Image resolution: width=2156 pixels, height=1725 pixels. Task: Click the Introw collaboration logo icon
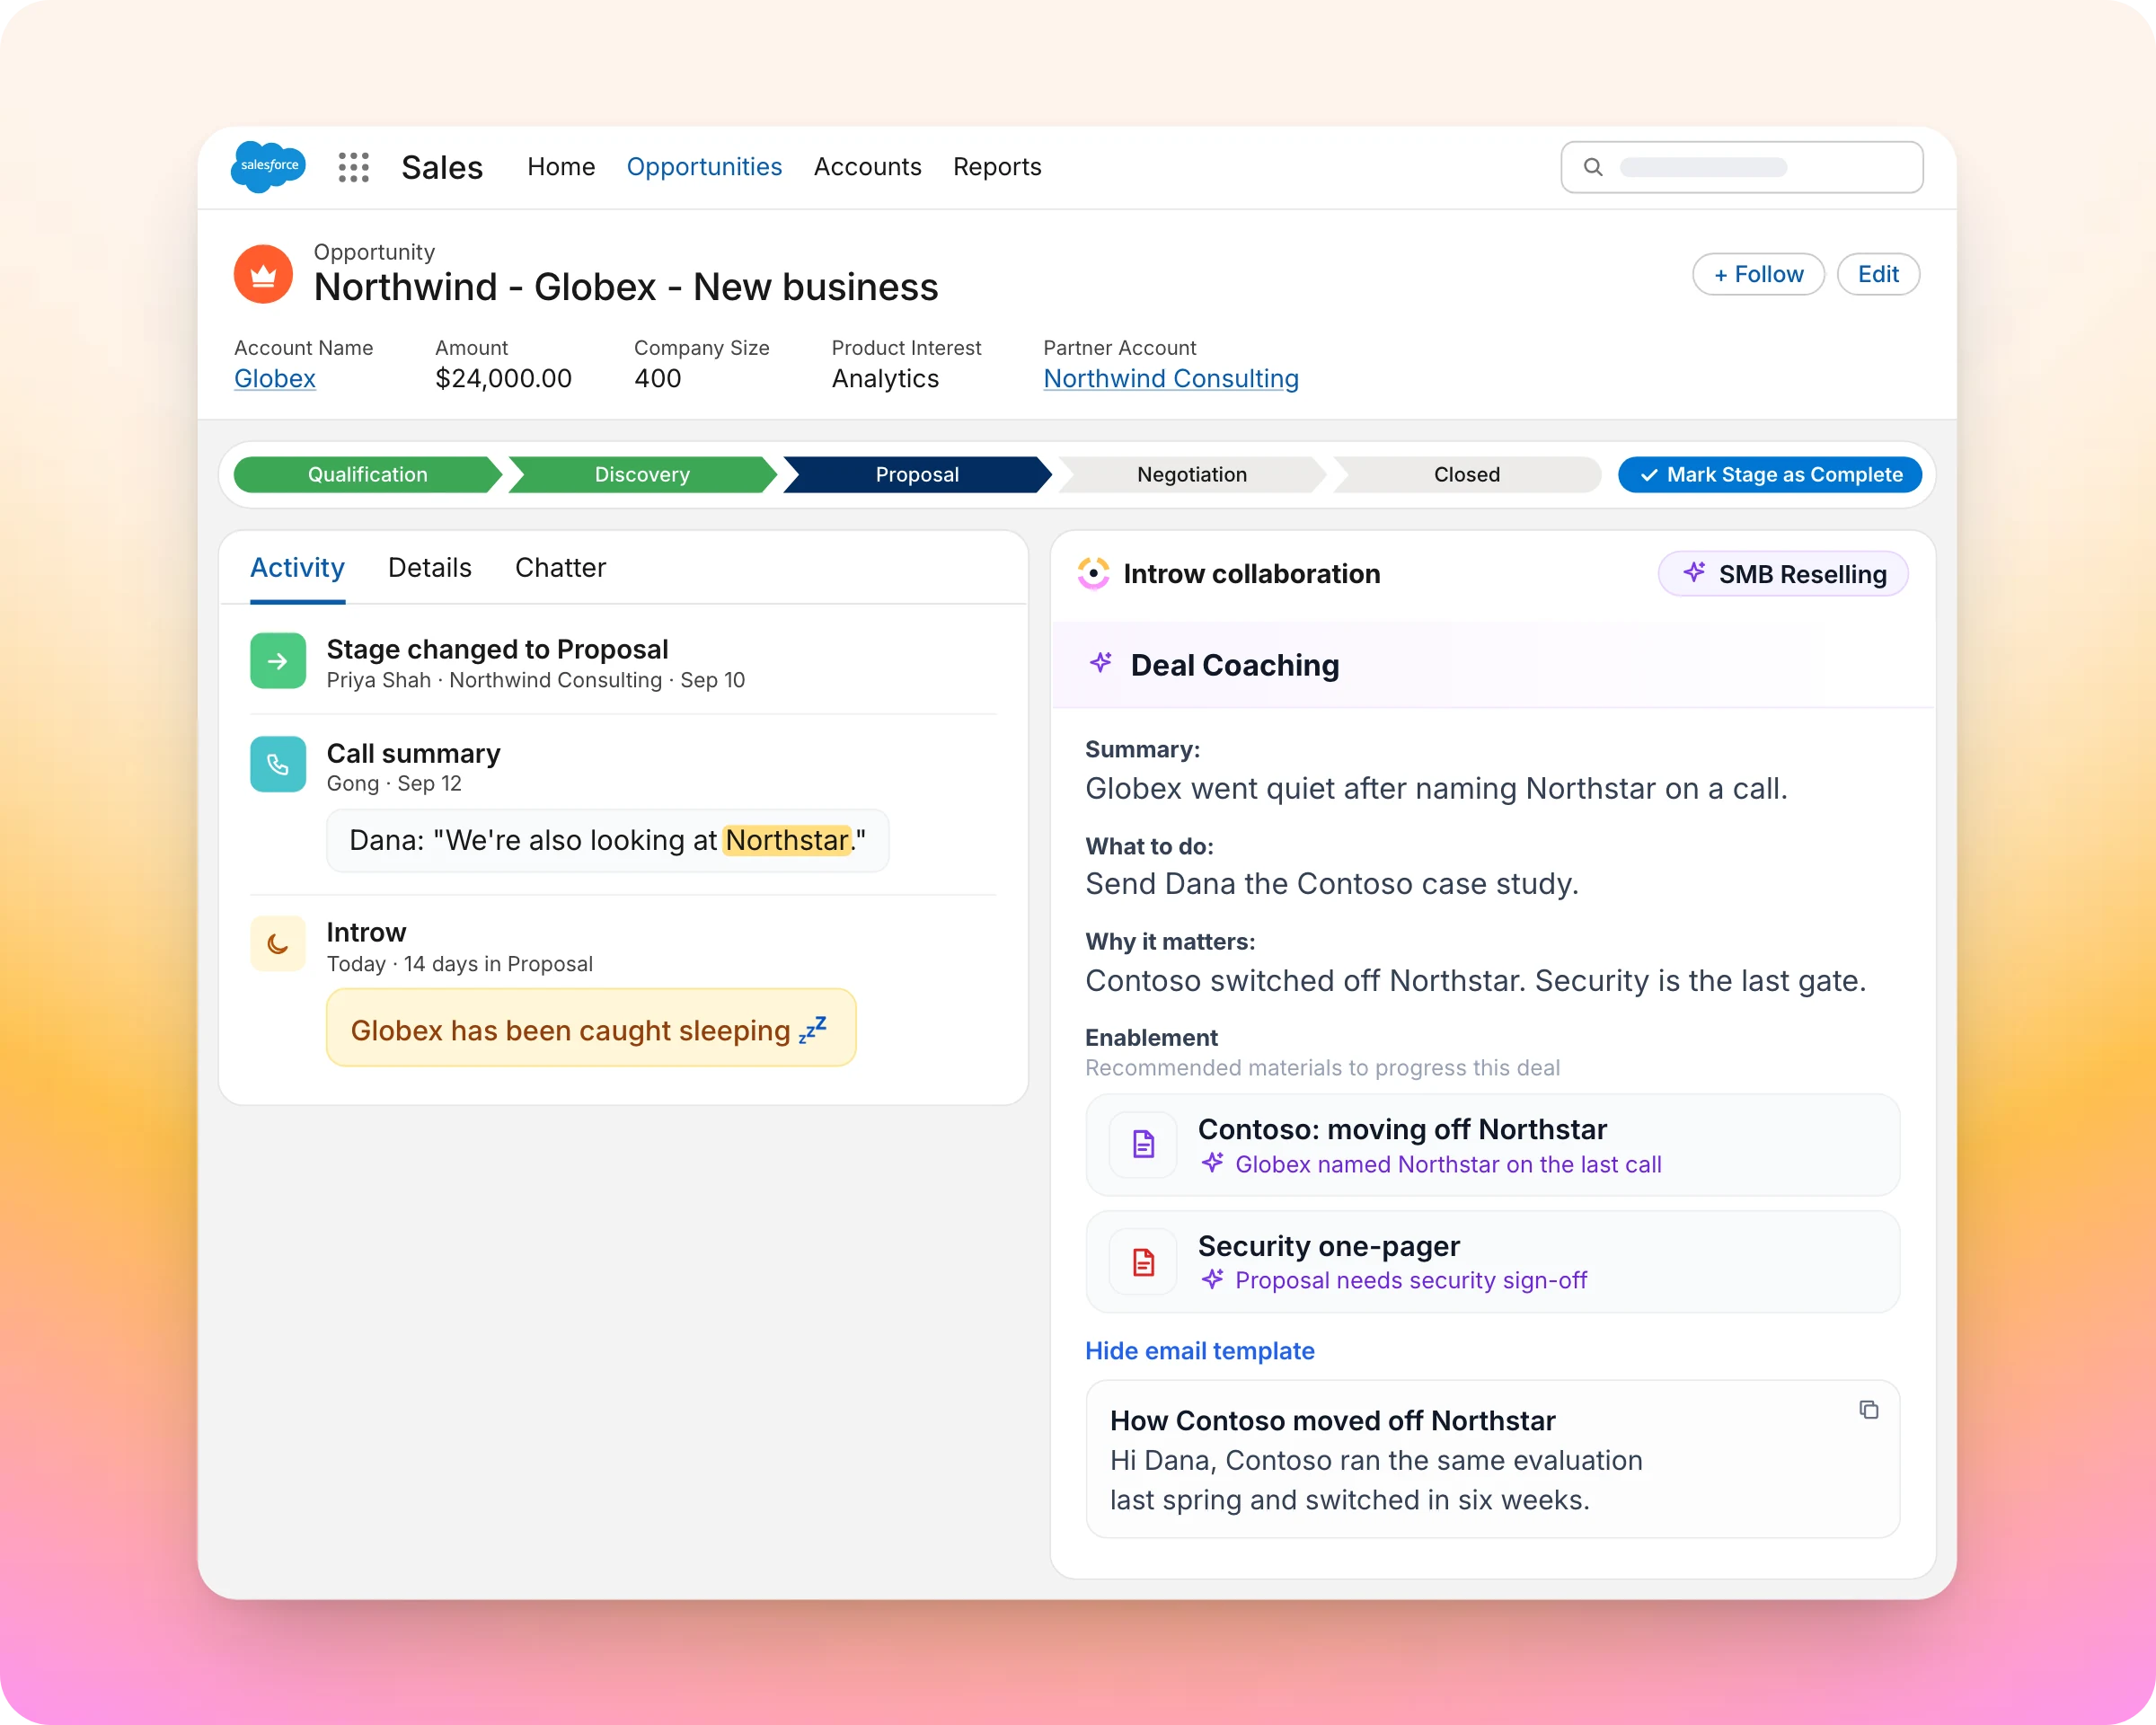click(x=1094, y=574)
